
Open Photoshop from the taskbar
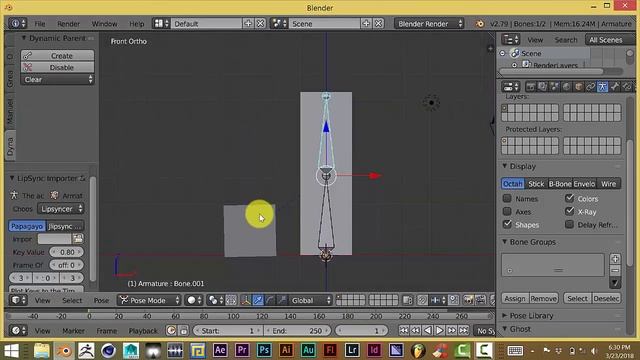(x=264, y=350)
